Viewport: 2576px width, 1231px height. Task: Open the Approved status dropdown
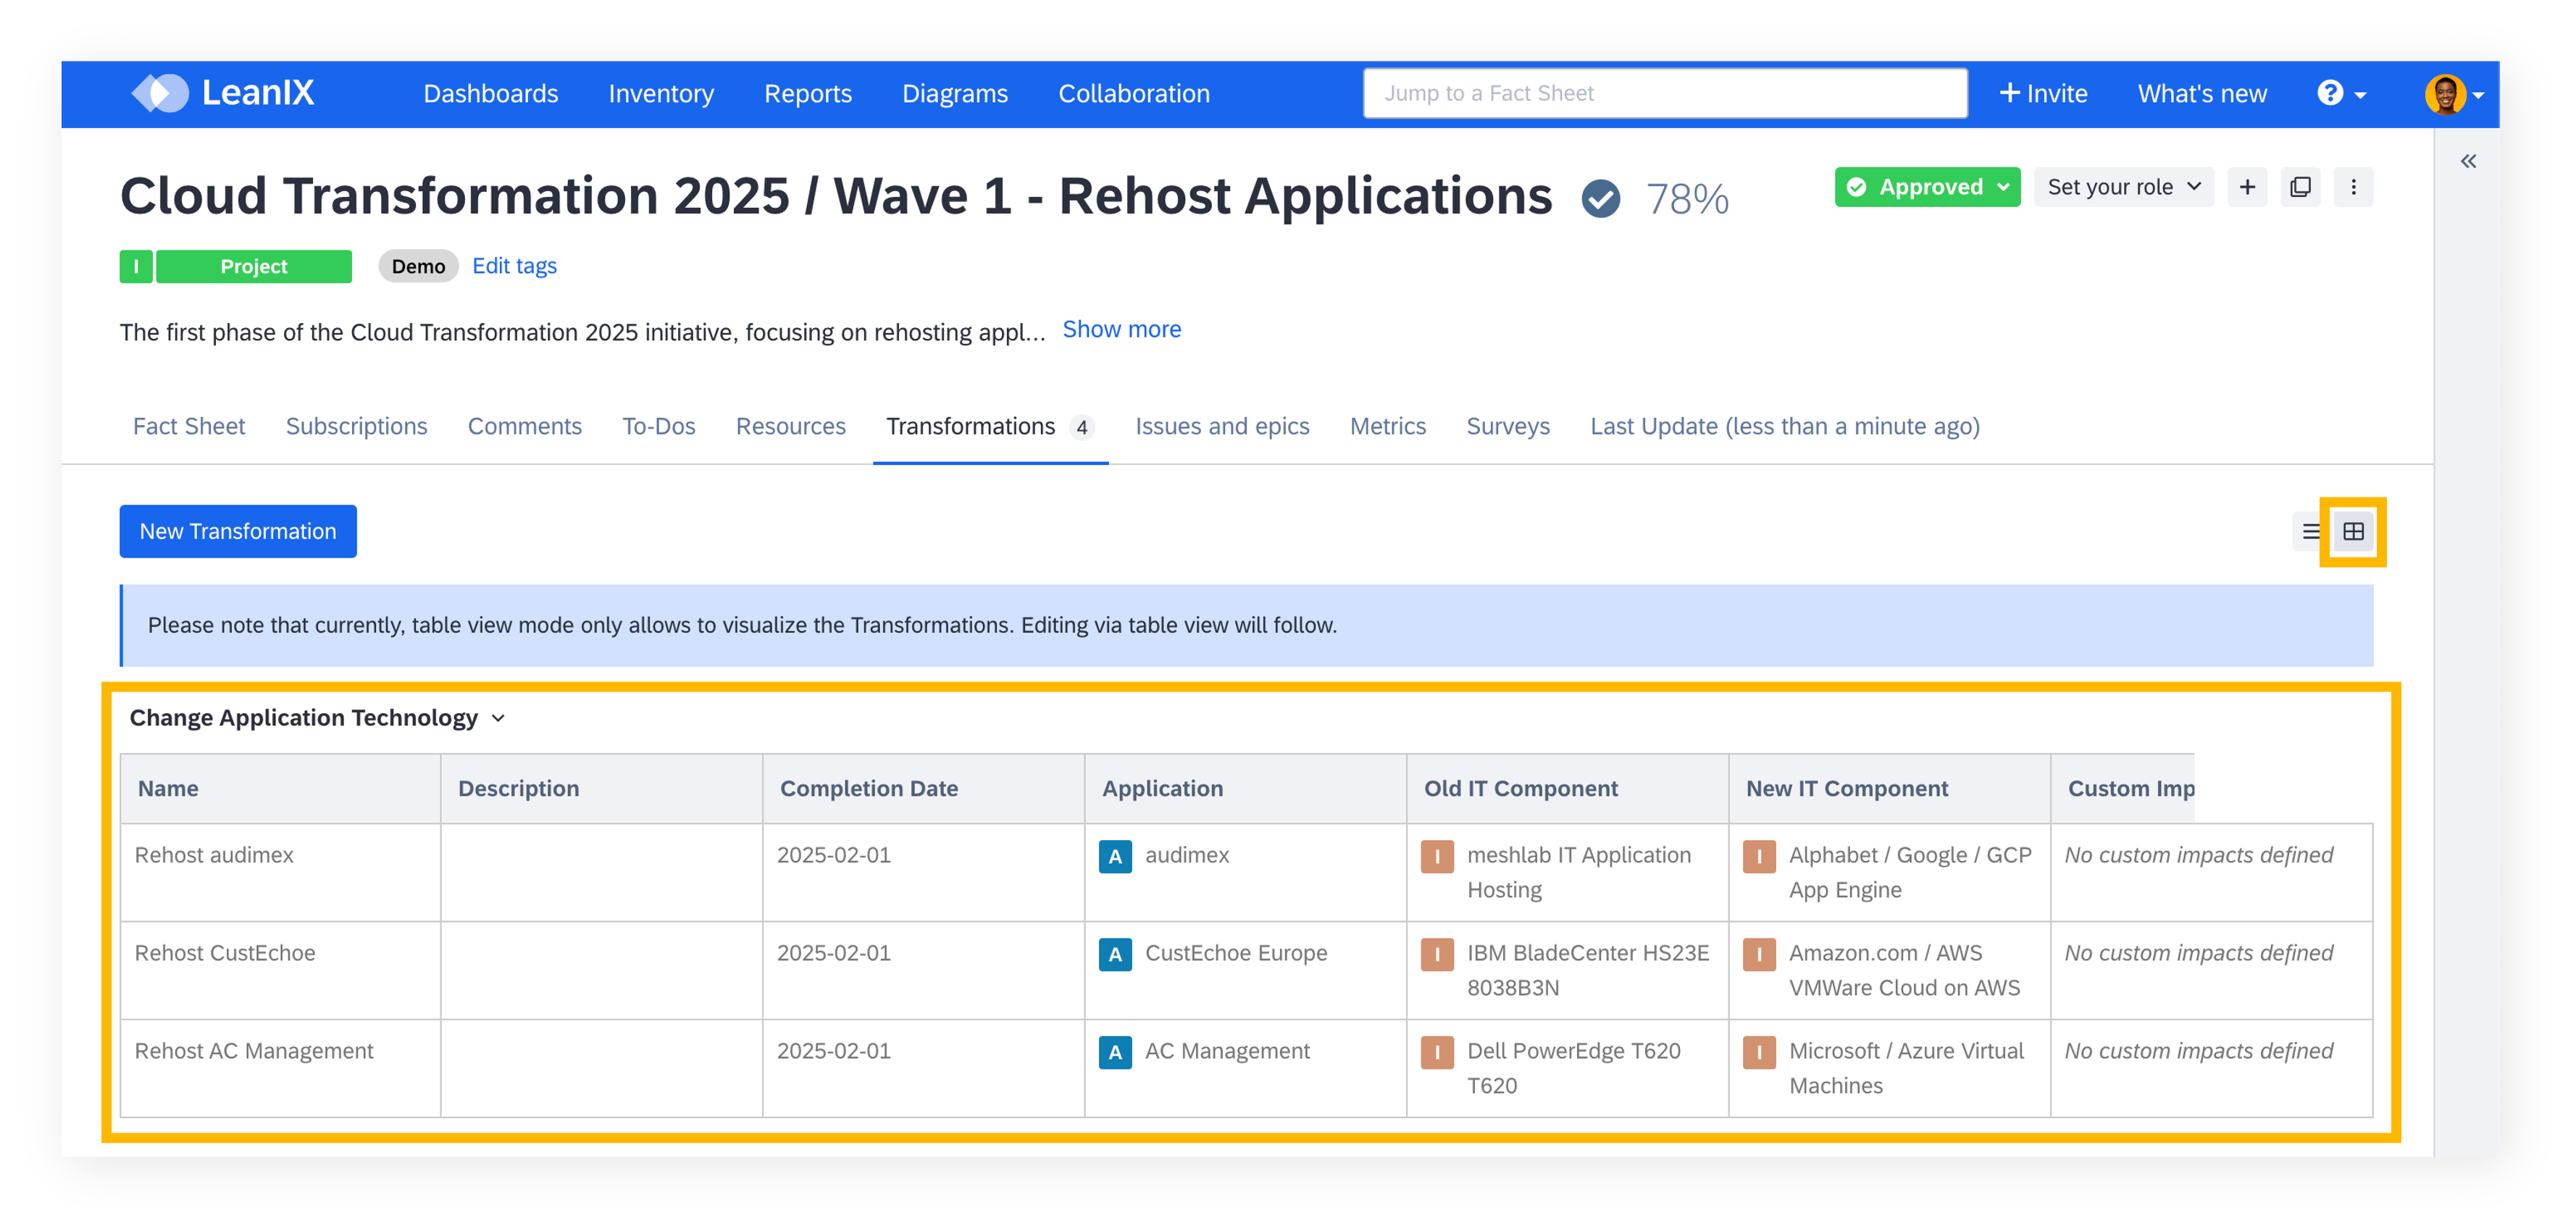coord(1927,187)
